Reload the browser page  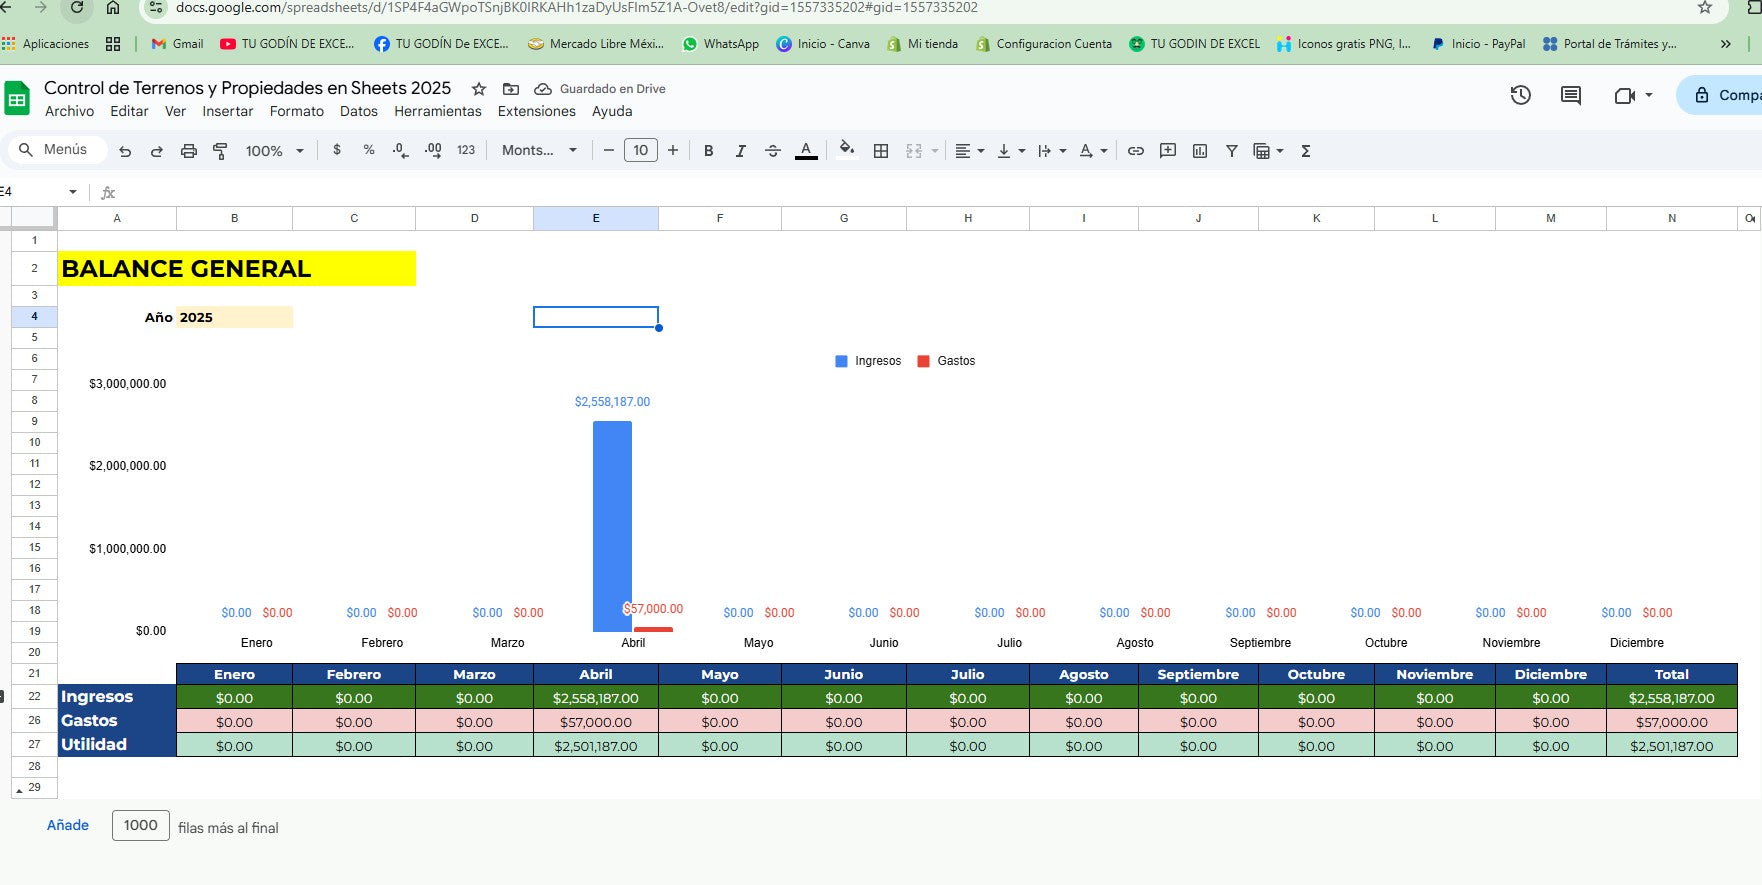77,8
